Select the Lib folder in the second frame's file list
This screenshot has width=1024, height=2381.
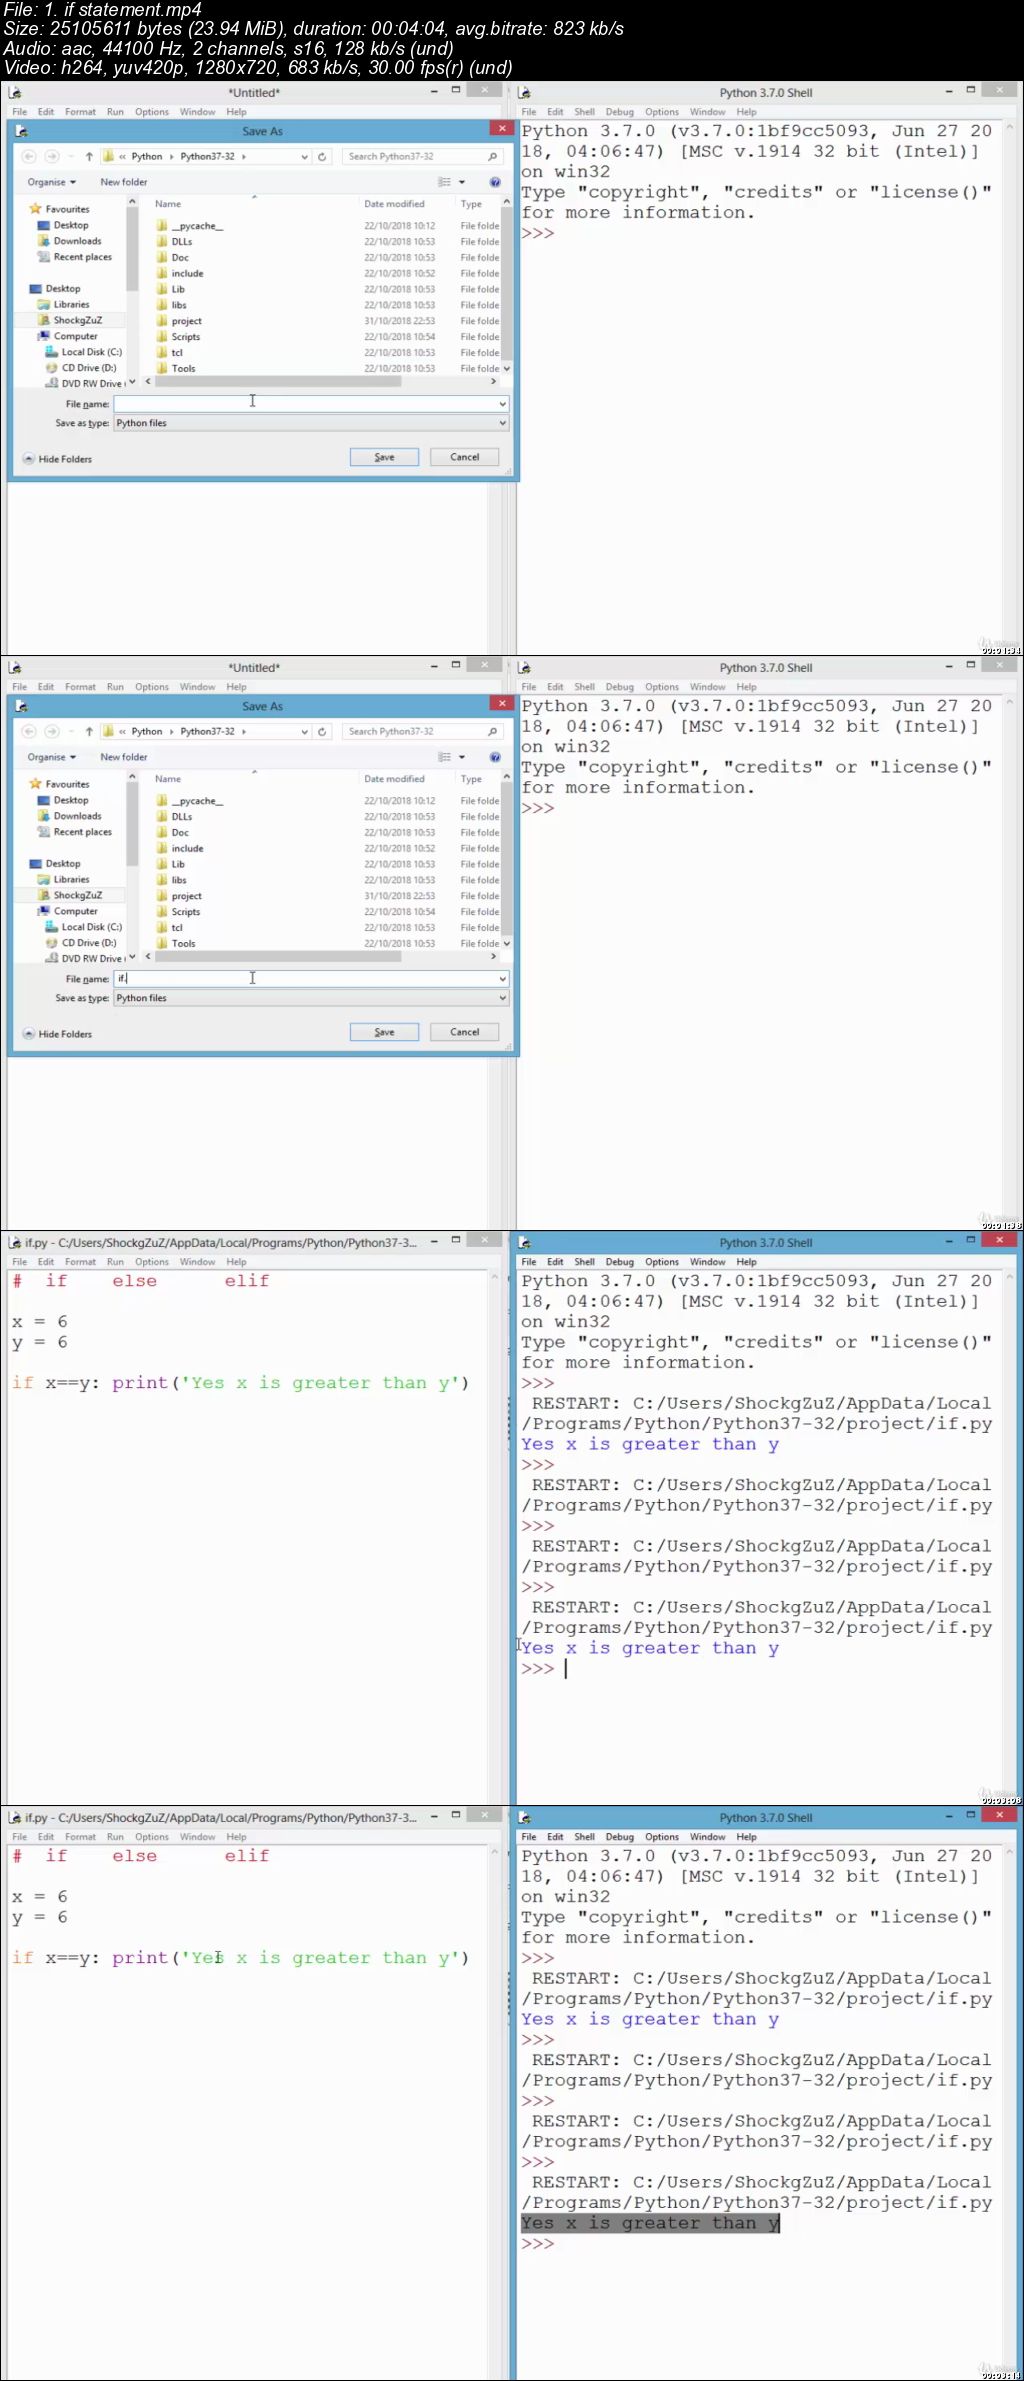point(178,864)
